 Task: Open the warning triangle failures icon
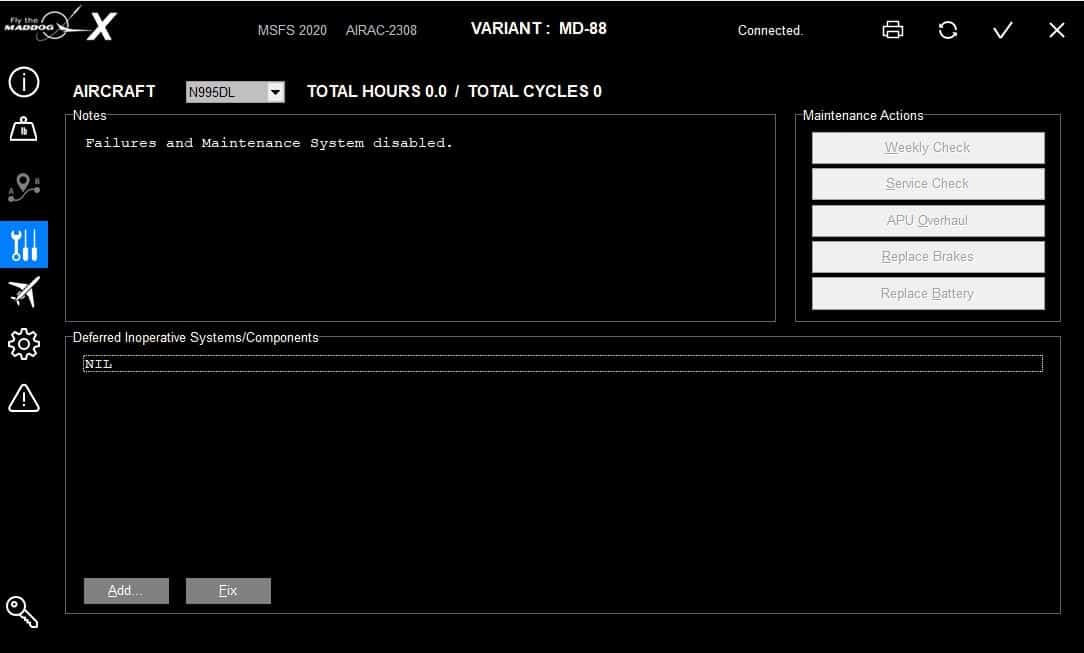point(24,398)
